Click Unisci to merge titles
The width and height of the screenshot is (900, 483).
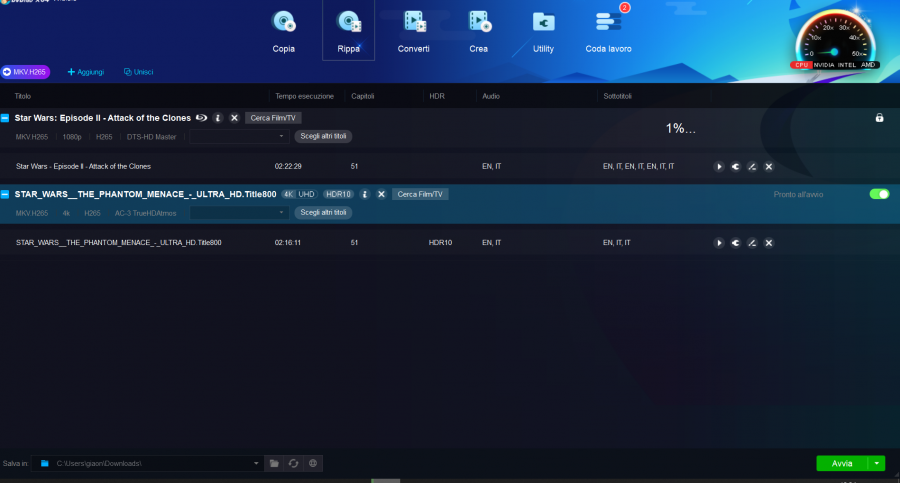click(138, 72)
